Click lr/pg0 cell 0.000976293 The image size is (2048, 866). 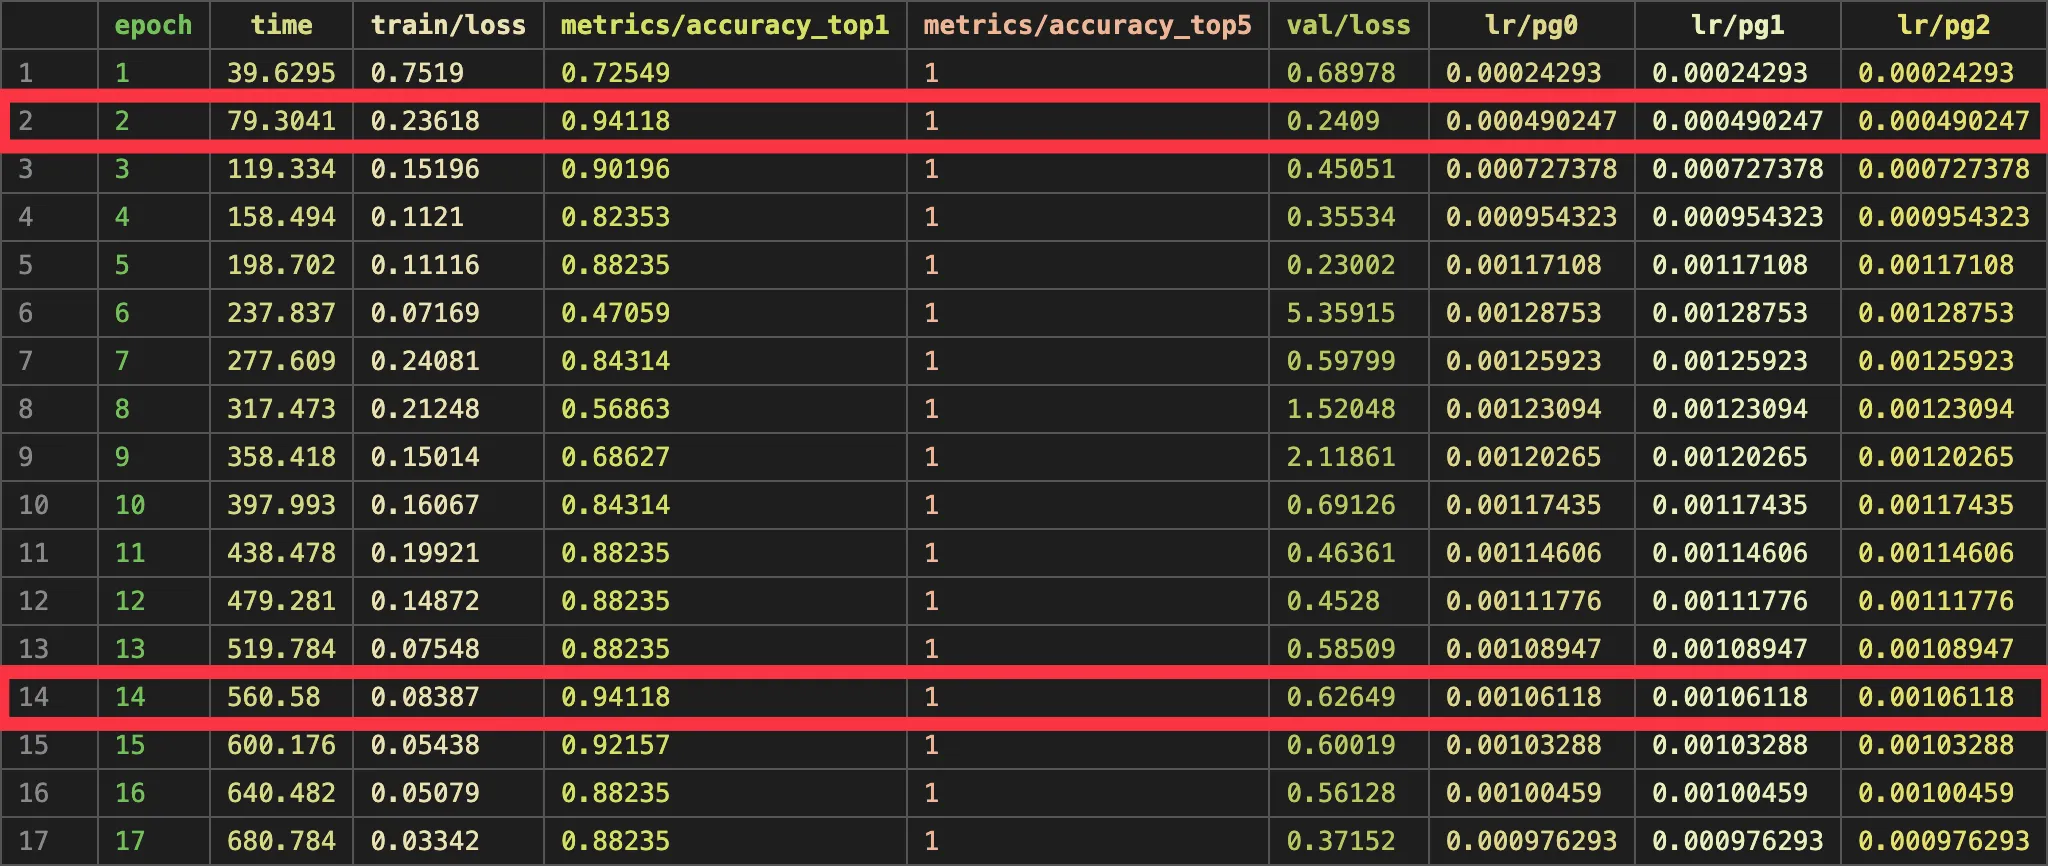point(1531,841)
